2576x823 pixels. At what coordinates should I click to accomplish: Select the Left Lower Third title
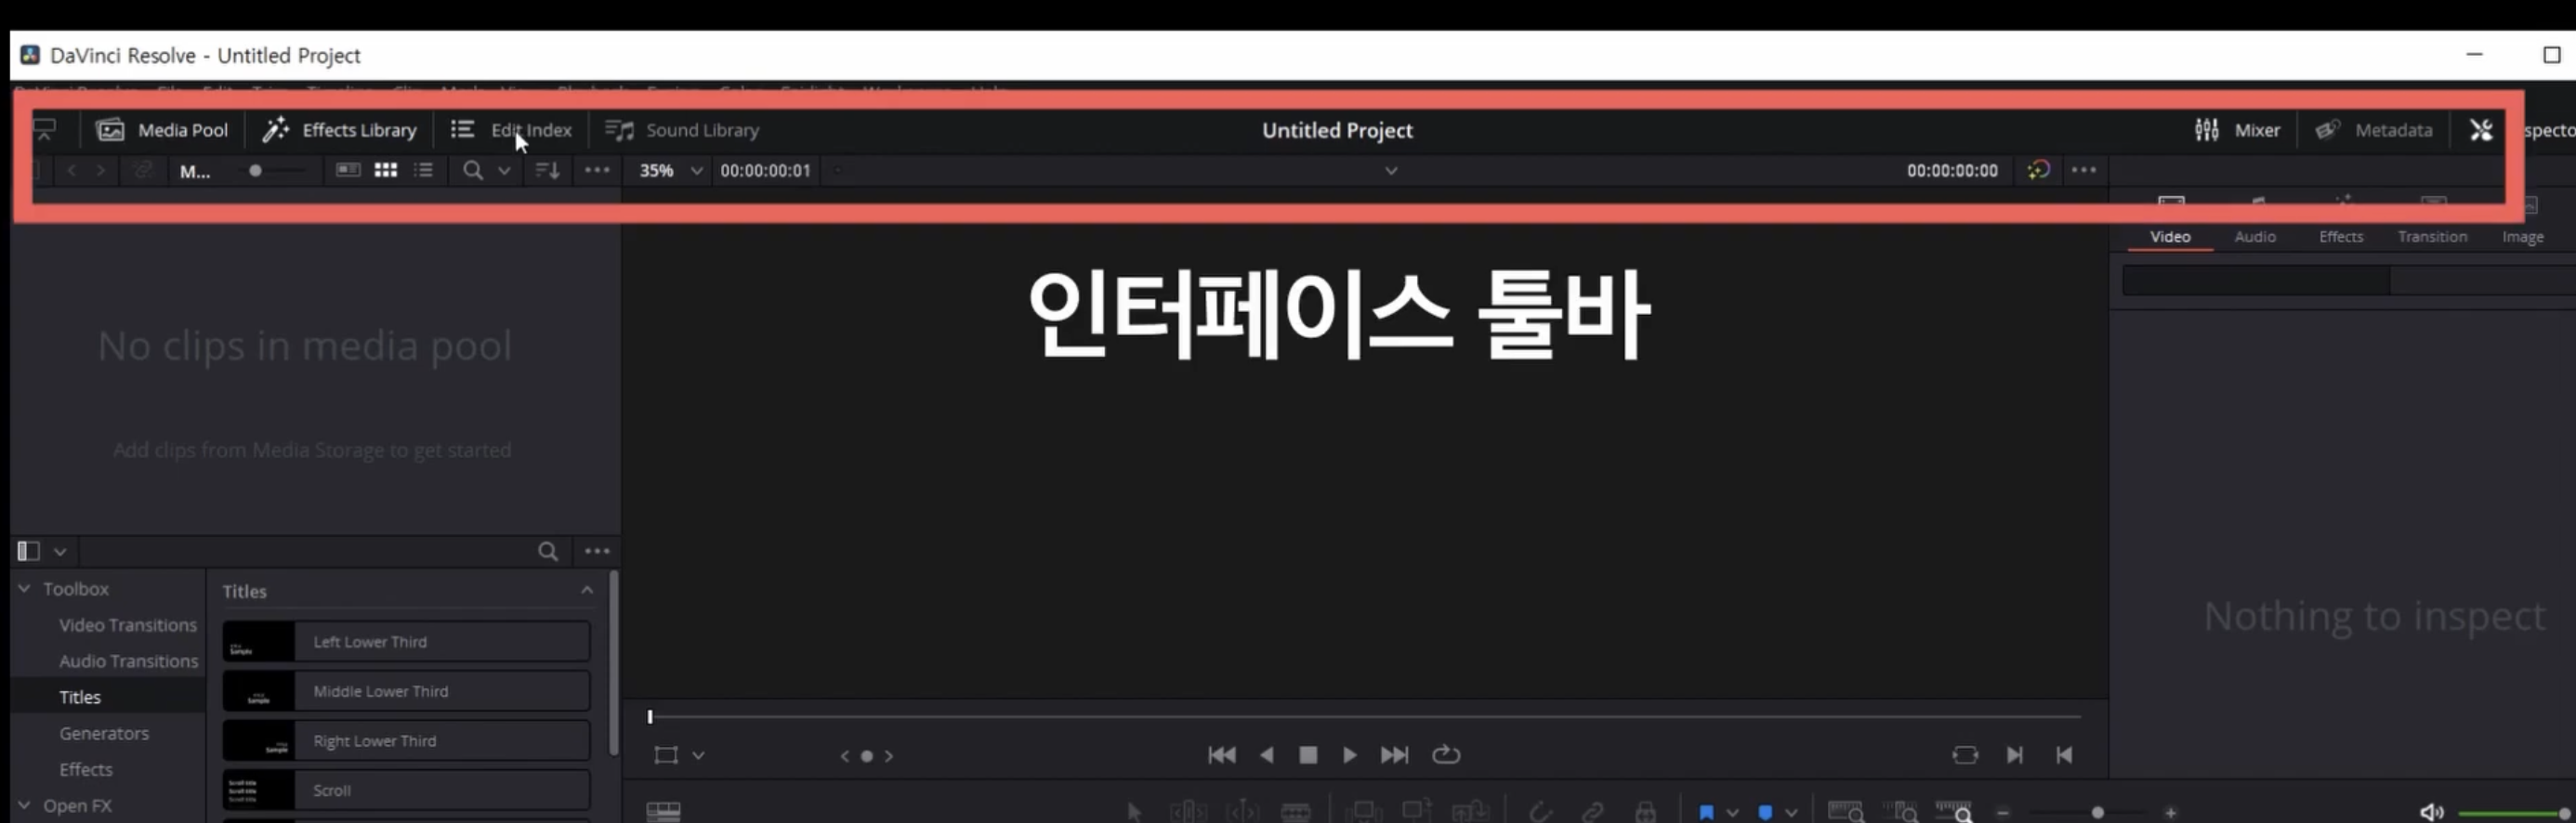(x=406, y=642)
